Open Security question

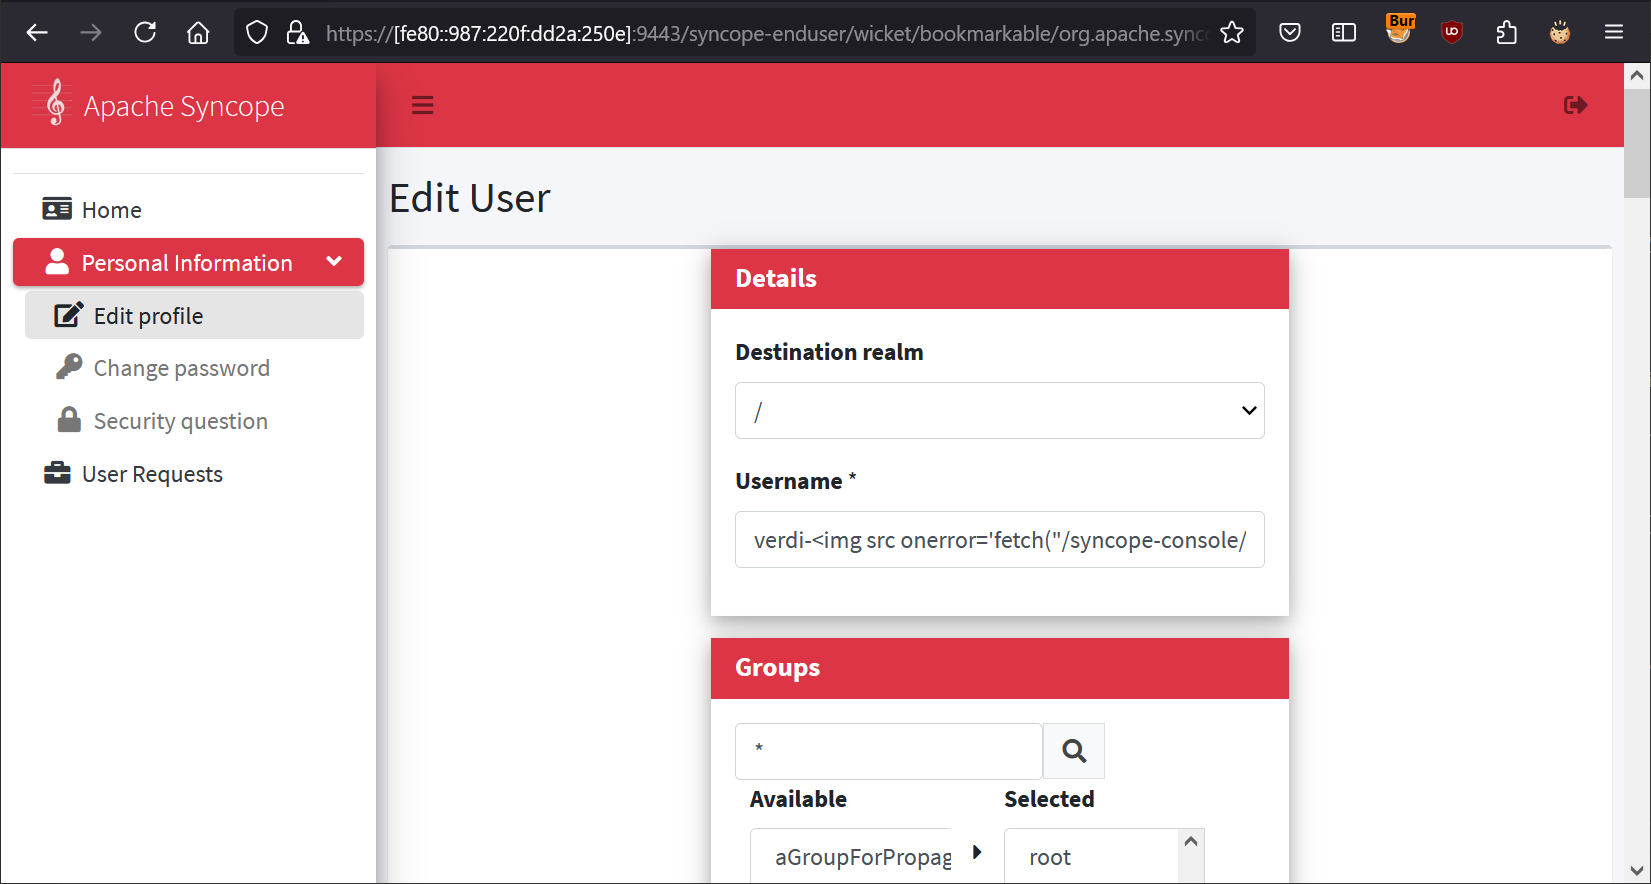coord(194,421)
